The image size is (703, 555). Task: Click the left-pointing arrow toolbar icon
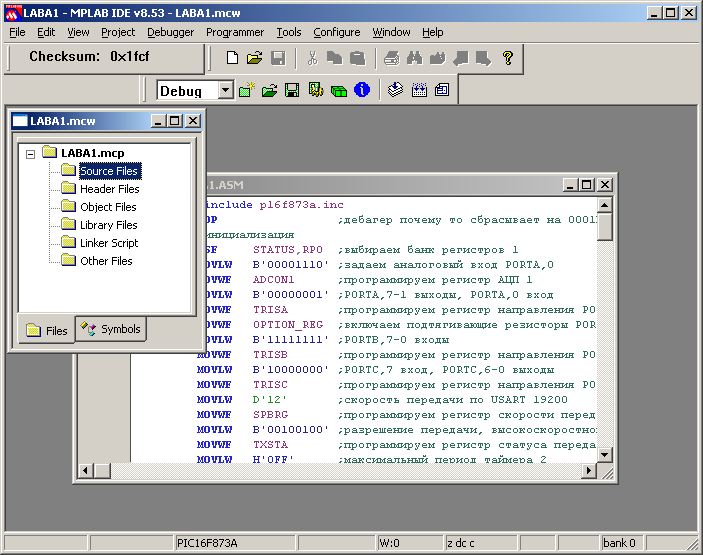461,58
